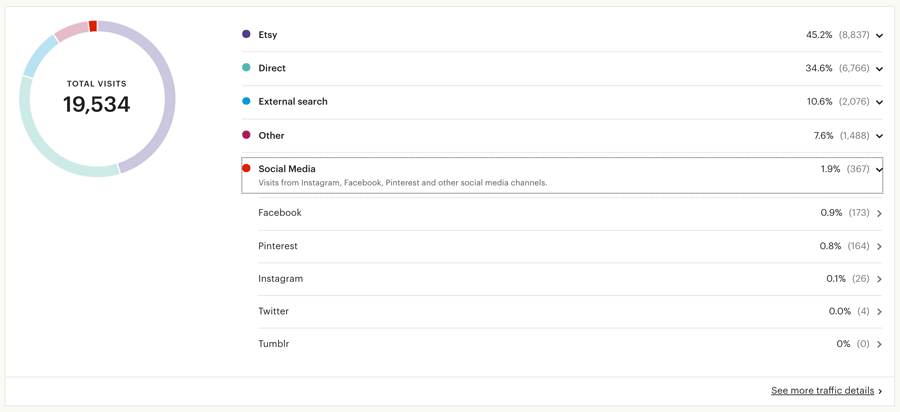The width and height of the screenshot is (900, 412).
Task: Open Instagram details arrow
Action: click(x=879, y=279)
